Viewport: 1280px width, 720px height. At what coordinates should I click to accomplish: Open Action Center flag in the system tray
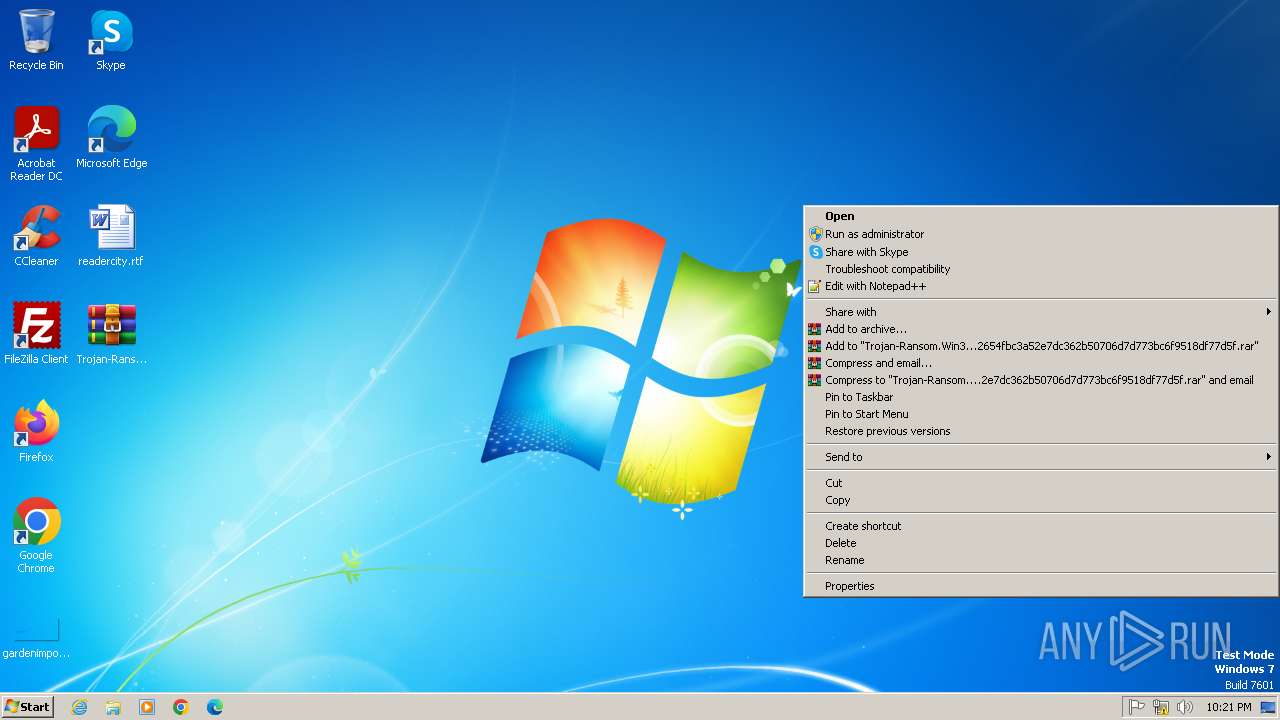click(1137, 707)
